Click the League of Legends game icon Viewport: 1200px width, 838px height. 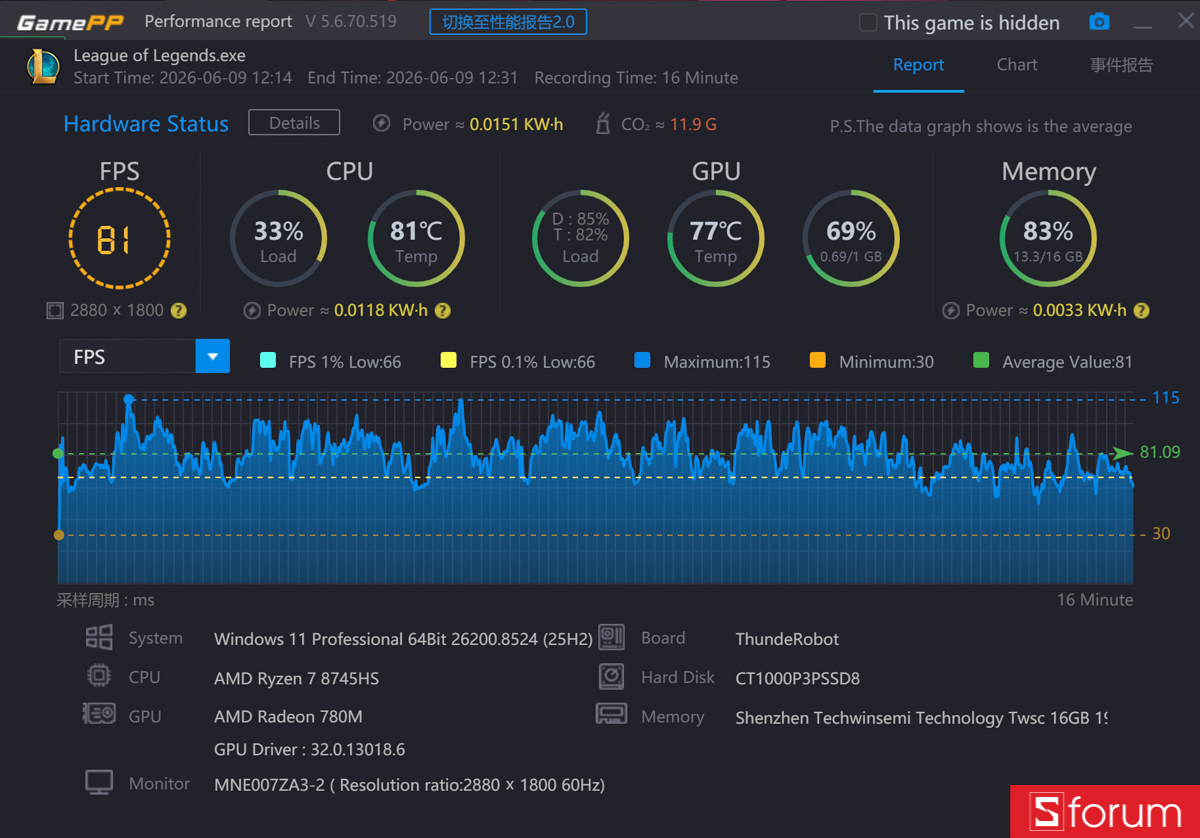click(42, 66)
